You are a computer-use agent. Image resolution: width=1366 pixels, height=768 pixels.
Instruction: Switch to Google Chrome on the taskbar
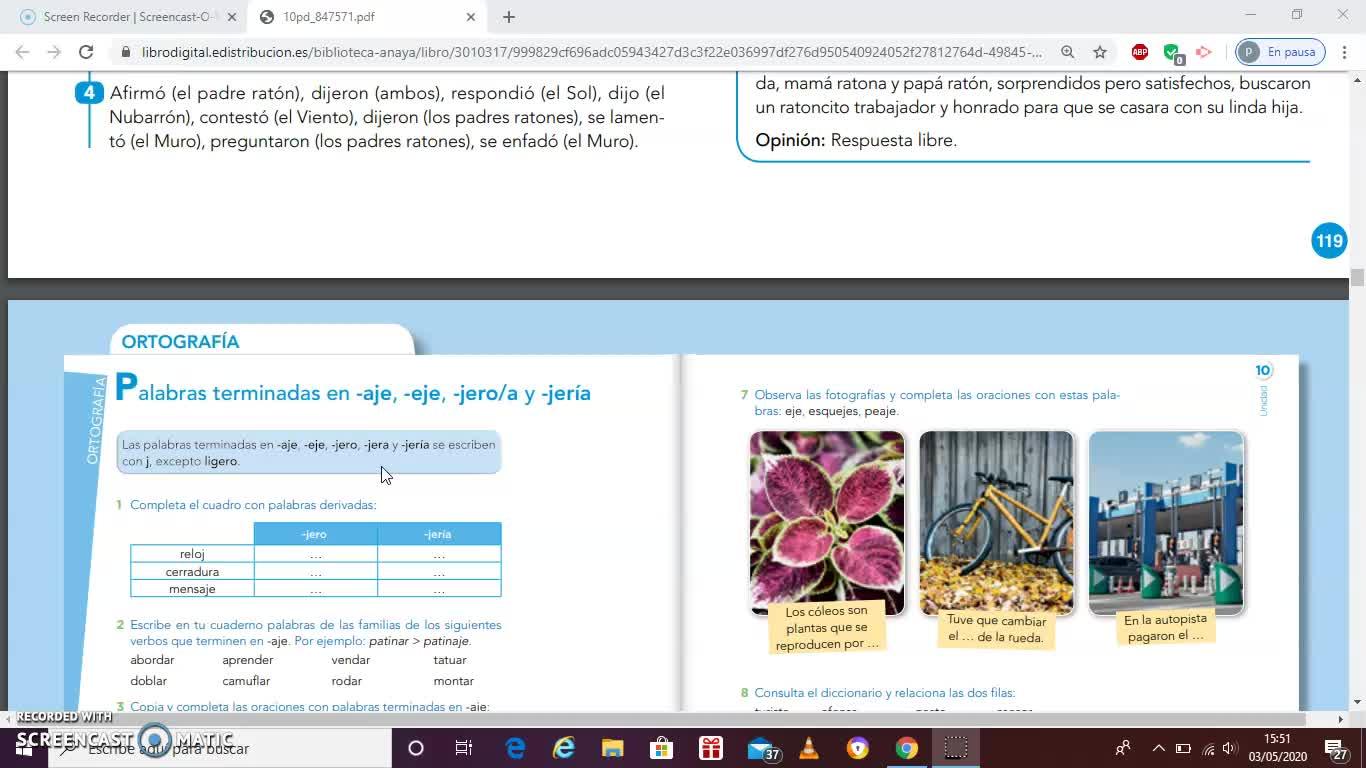coord(907,748)
